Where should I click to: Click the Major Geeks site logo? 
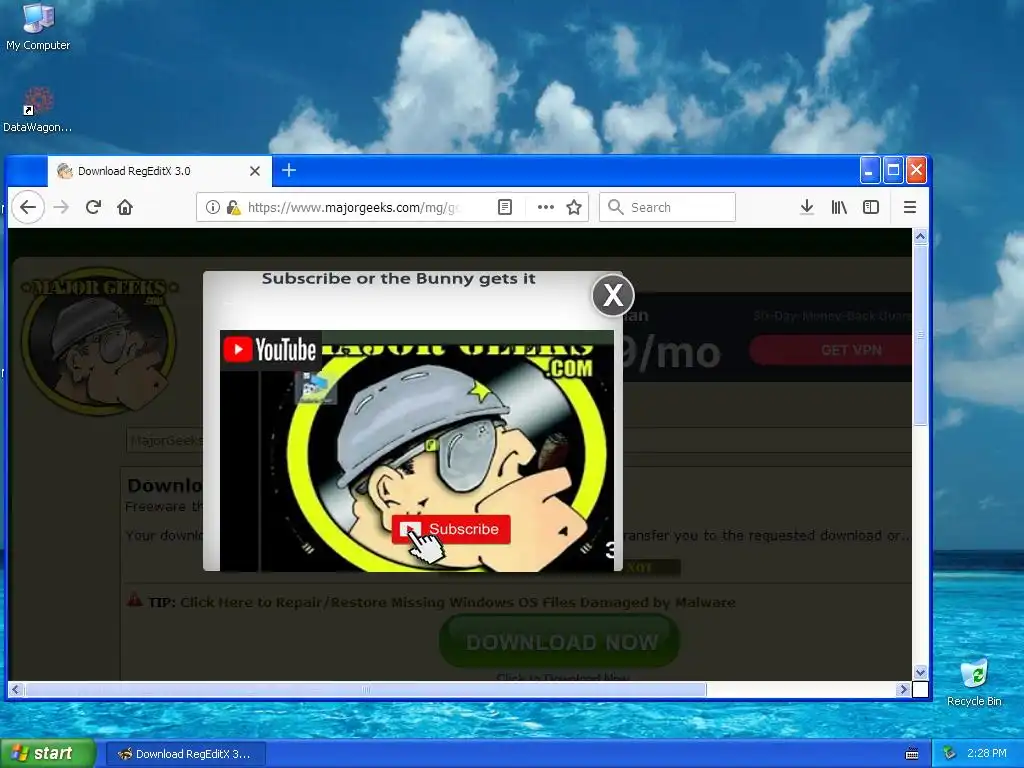click(x=98, y=341)
